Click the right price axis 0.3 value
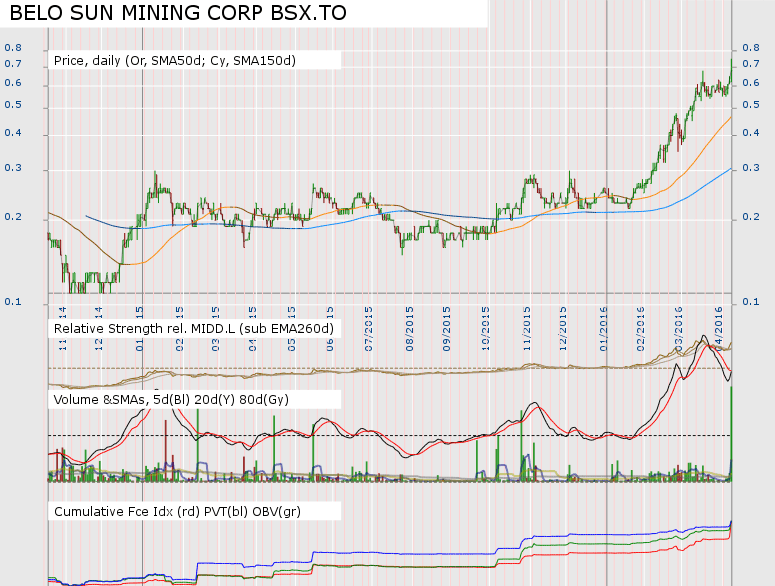The height and width of the screenshot is (586, 775). 751,168
